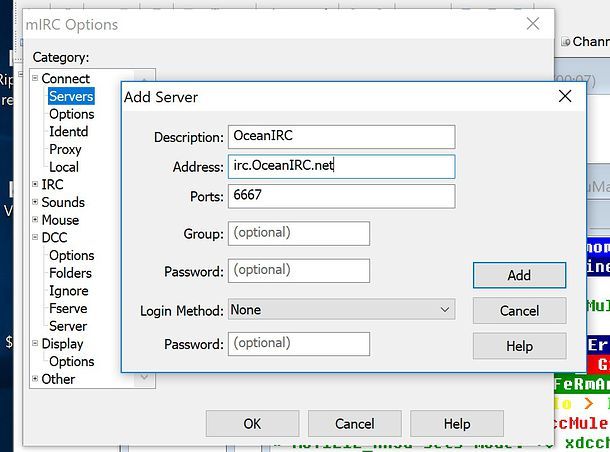Viewport: 610px width, 452px height.
Task: Click Help in mIRC Options window
Action: [457, 423]
